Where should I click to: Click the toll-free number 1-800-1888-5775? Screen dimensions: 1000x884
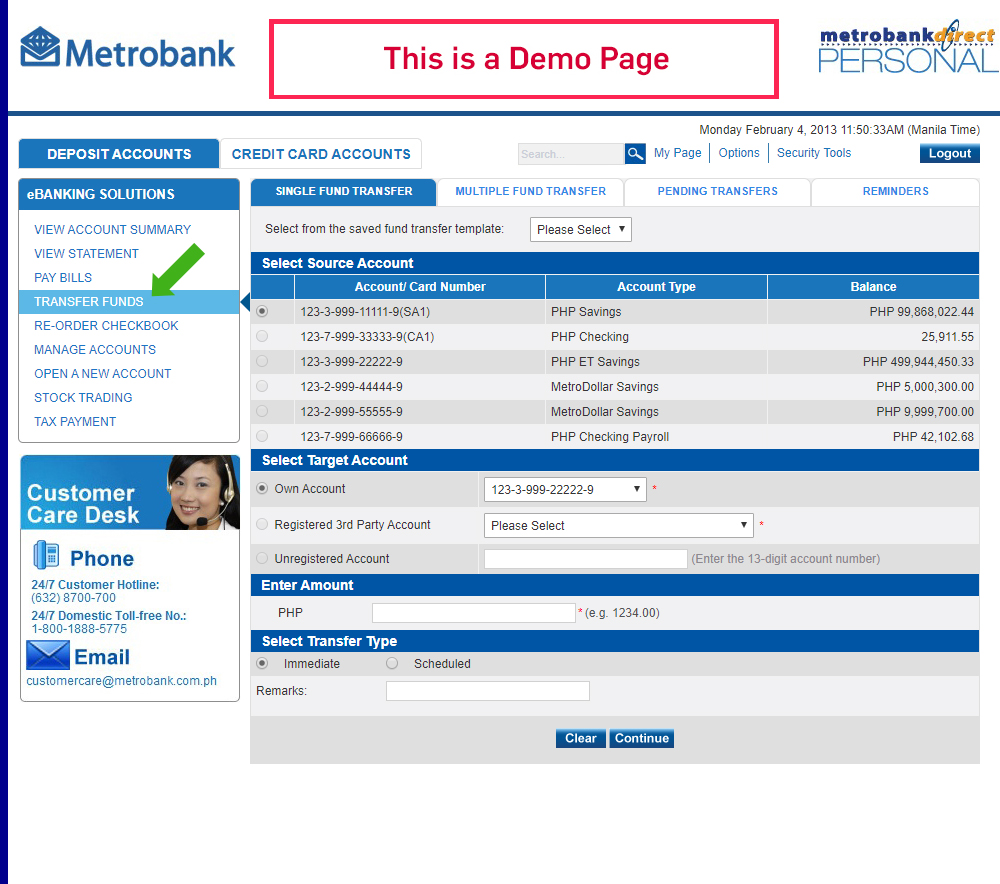tap(79, 629)
